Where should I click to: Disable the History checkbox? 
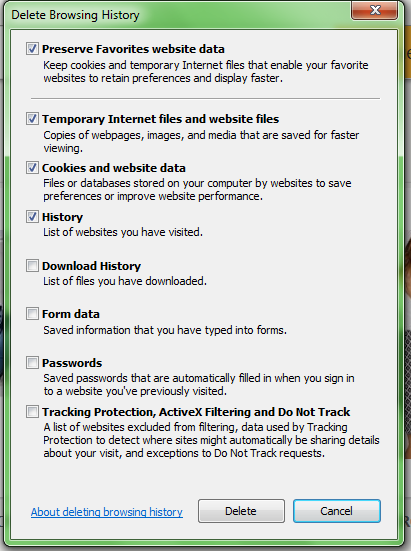click(x=32, y=216)
